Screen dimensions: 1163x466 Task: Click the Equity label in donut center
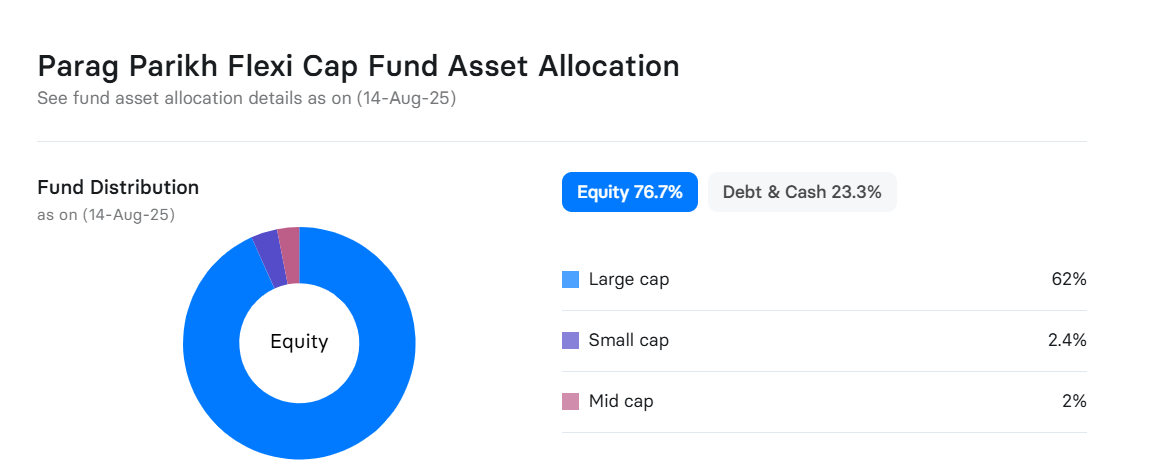coord(299,342)
